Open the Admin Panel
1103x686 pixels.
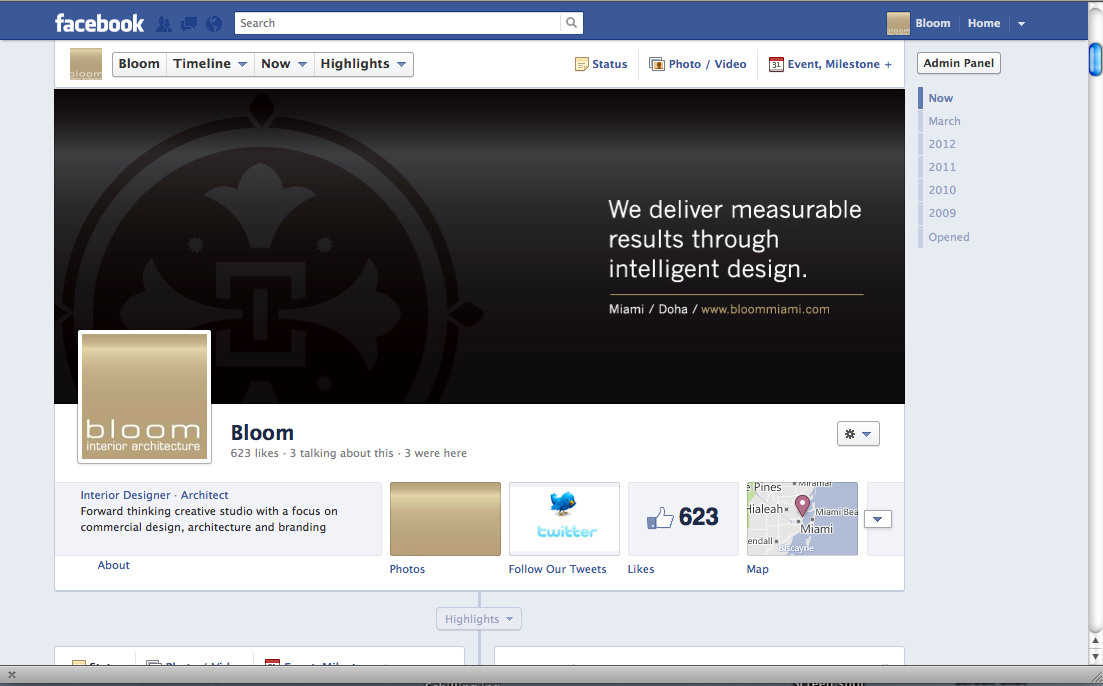tap(958, 63)
